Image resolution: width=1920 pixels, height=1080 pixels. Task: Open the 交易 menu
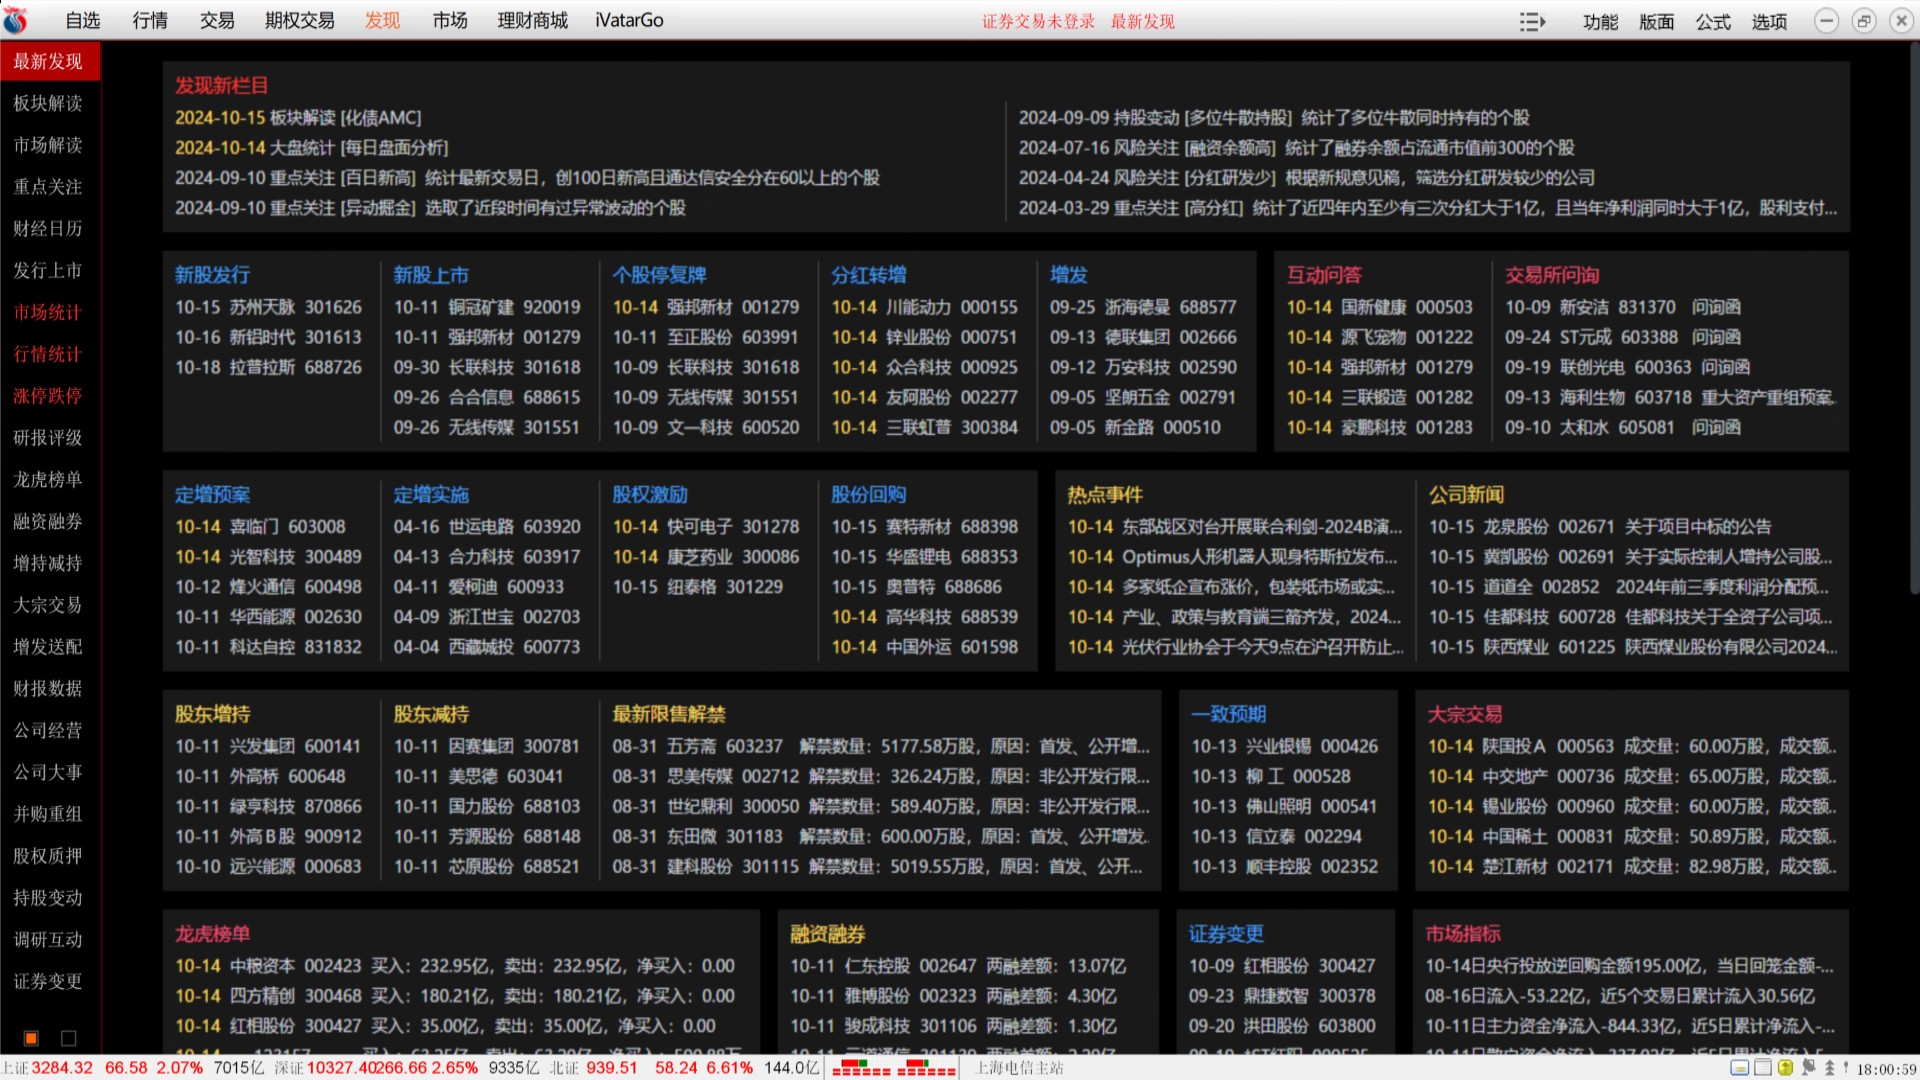(x=217, y=21)
